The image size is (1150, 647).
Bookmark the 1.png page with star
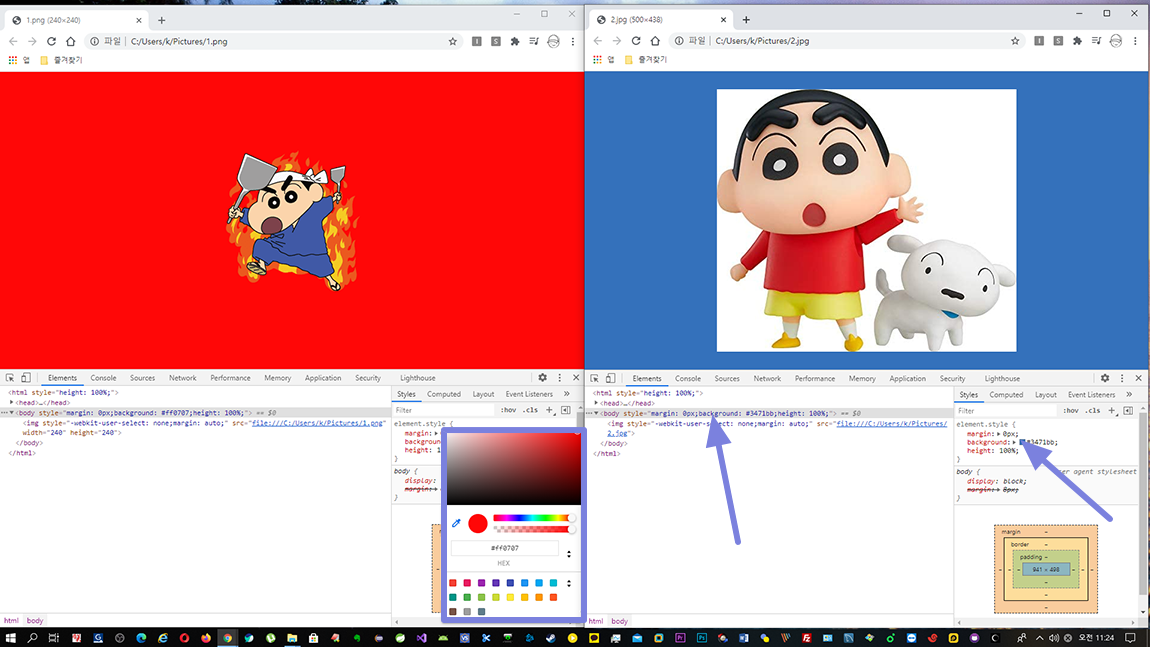453,42
